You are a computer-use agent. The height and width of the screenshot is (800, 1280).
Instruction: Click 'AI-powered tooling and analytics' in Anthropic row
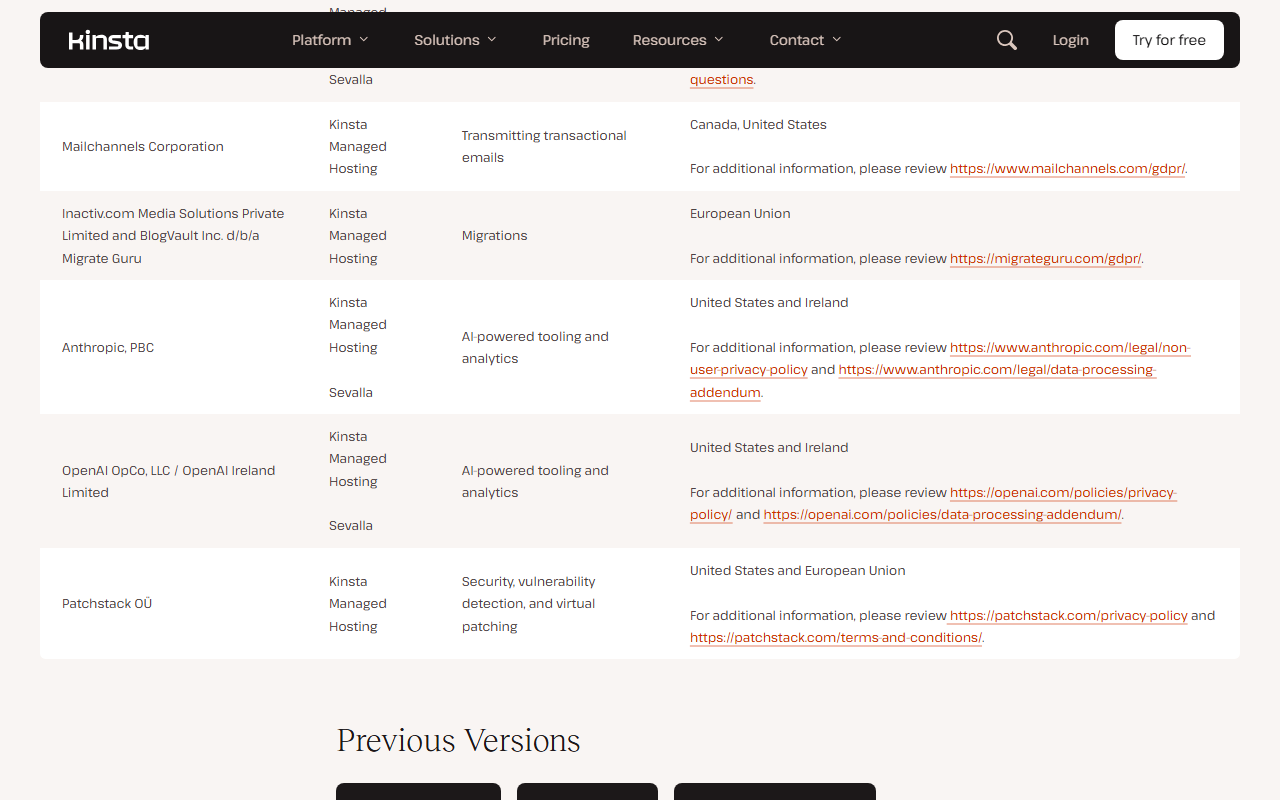point(535,348)
